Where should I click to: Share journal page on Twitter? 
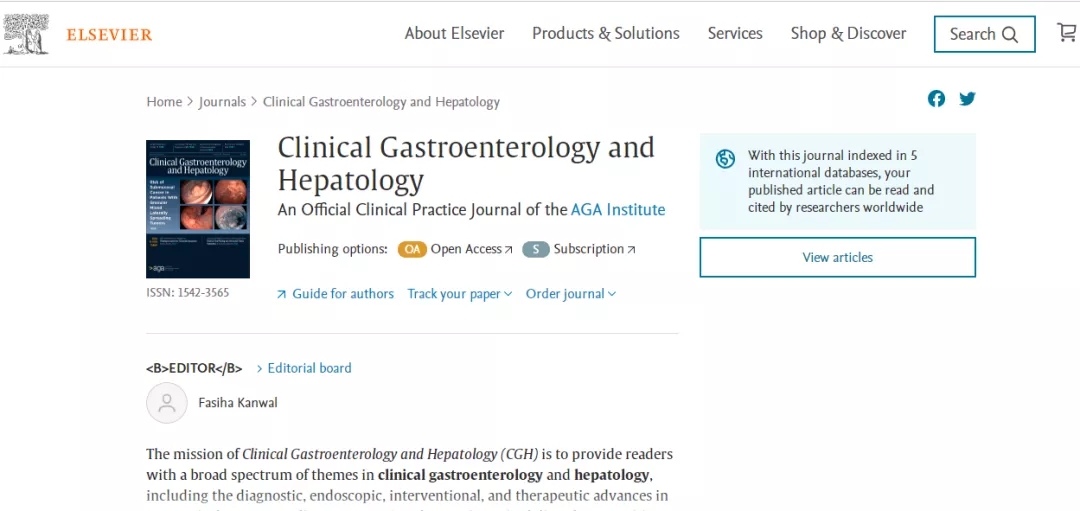tap(967, 98)
